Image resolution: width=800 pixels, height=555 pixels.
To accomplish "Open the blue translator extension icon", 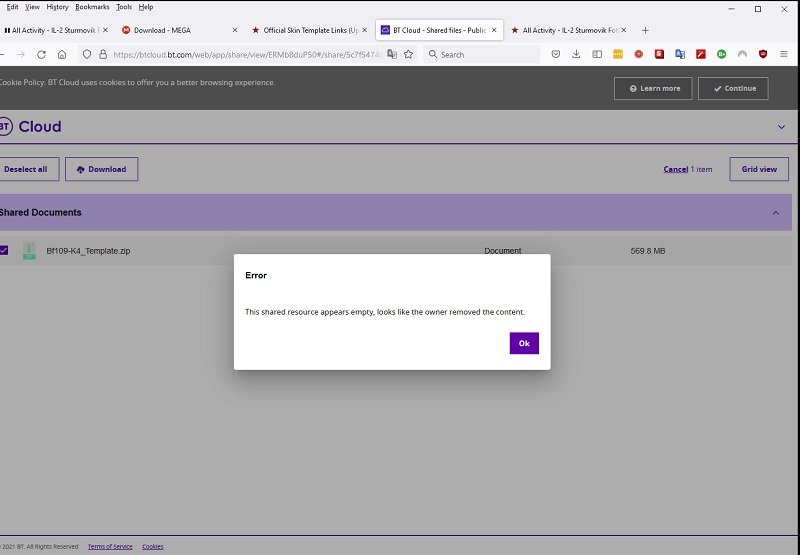I will click(x=680, y=54).
